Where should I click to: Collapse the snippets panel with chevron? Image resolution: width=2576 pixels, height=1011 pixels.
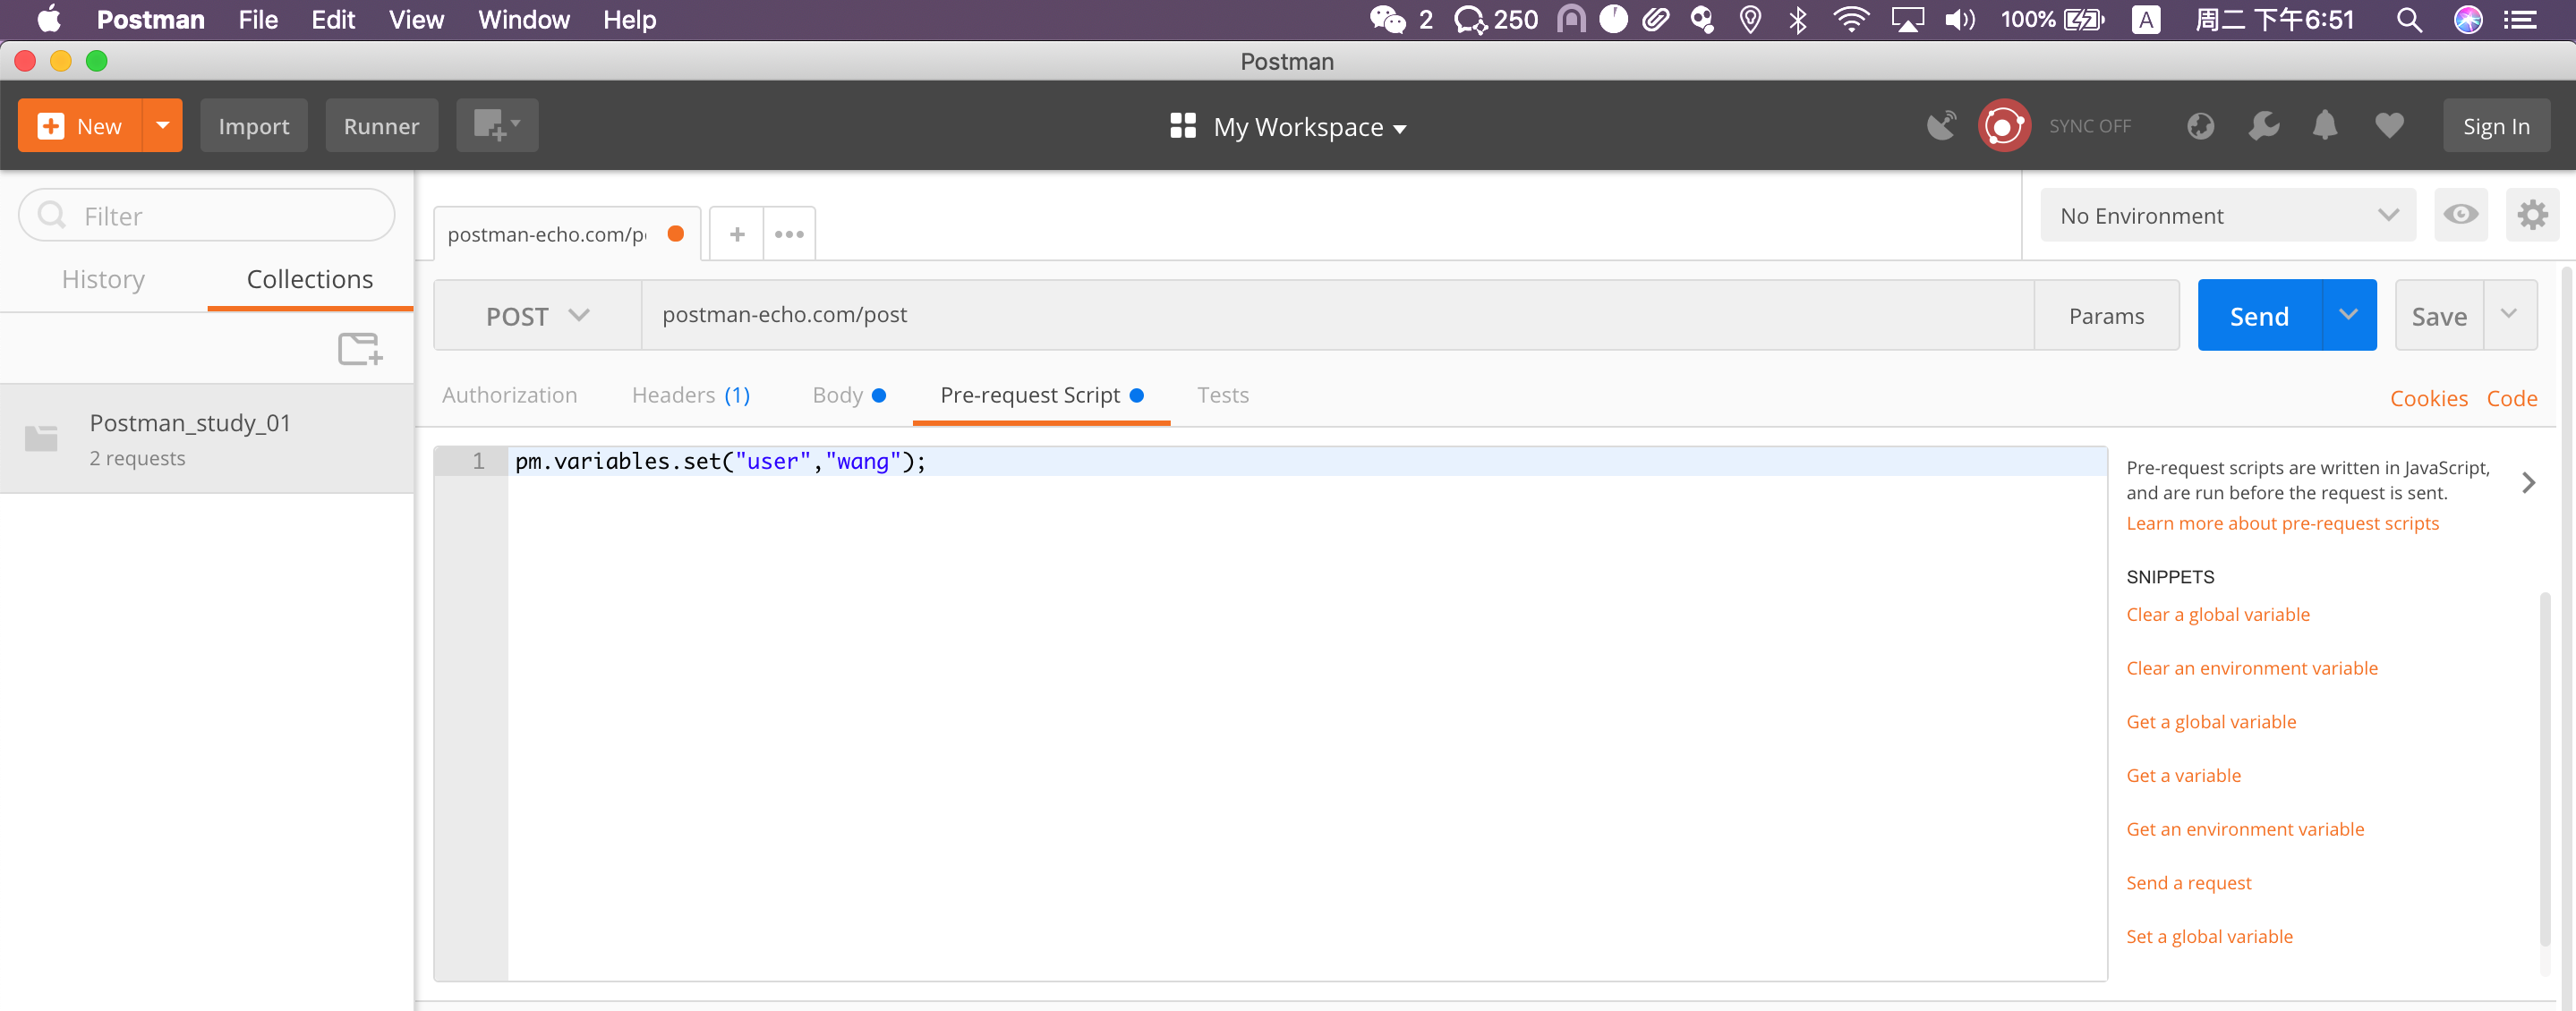(2529, 483)
